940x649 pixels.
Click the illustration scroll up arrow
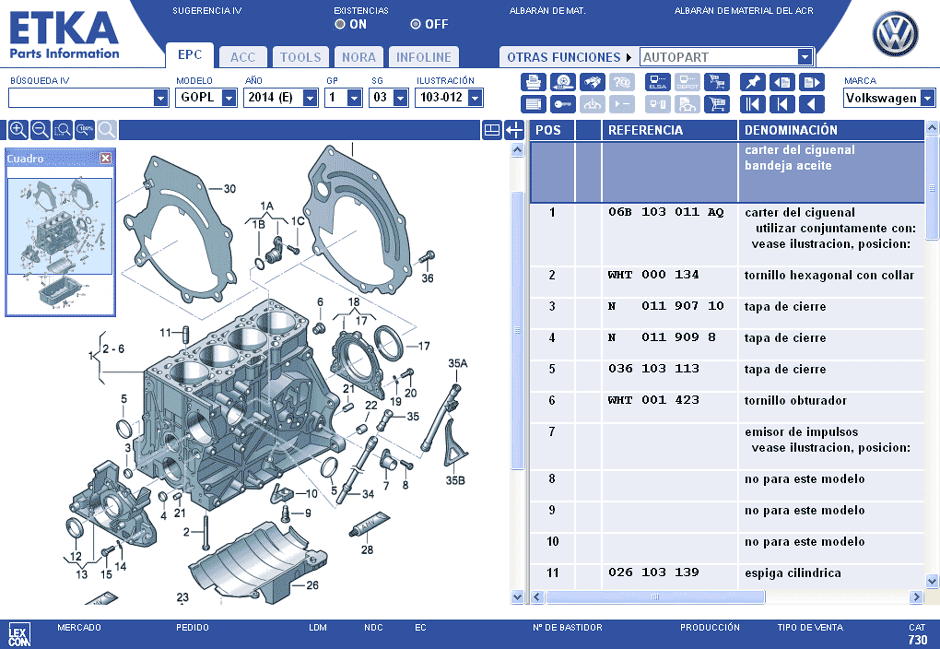(x=517, y=150)
